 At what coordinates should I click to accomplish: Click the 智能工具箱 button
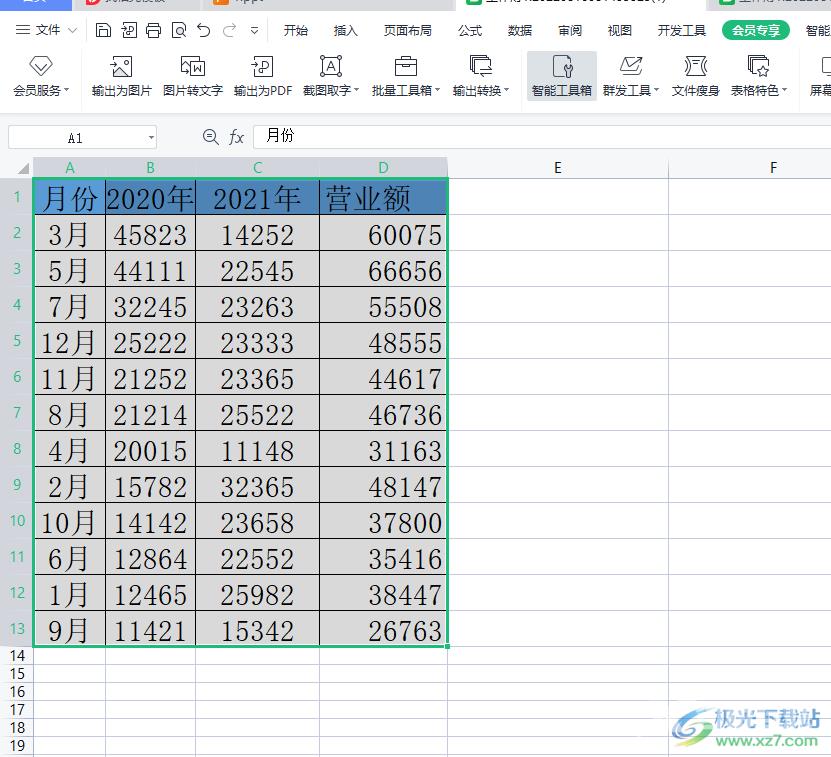pos(562,76)
